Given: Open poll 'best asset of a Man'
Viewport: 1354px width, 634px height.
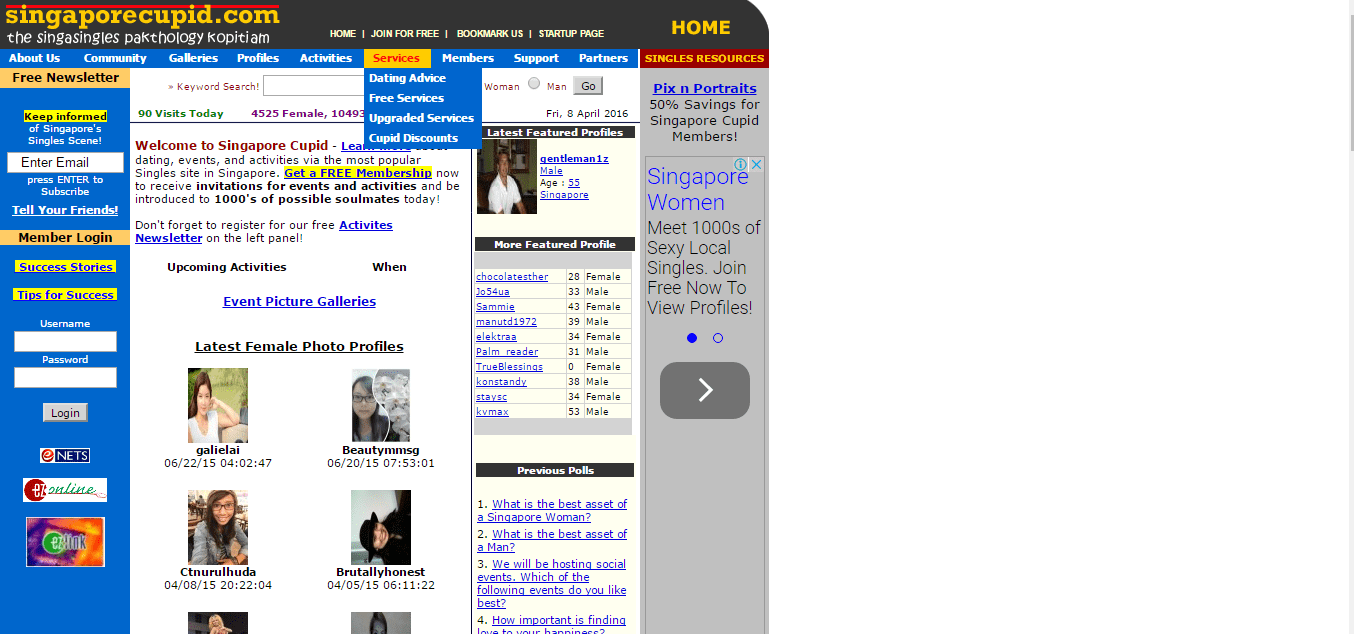Looking at the screenshot, I should (552, 541).
